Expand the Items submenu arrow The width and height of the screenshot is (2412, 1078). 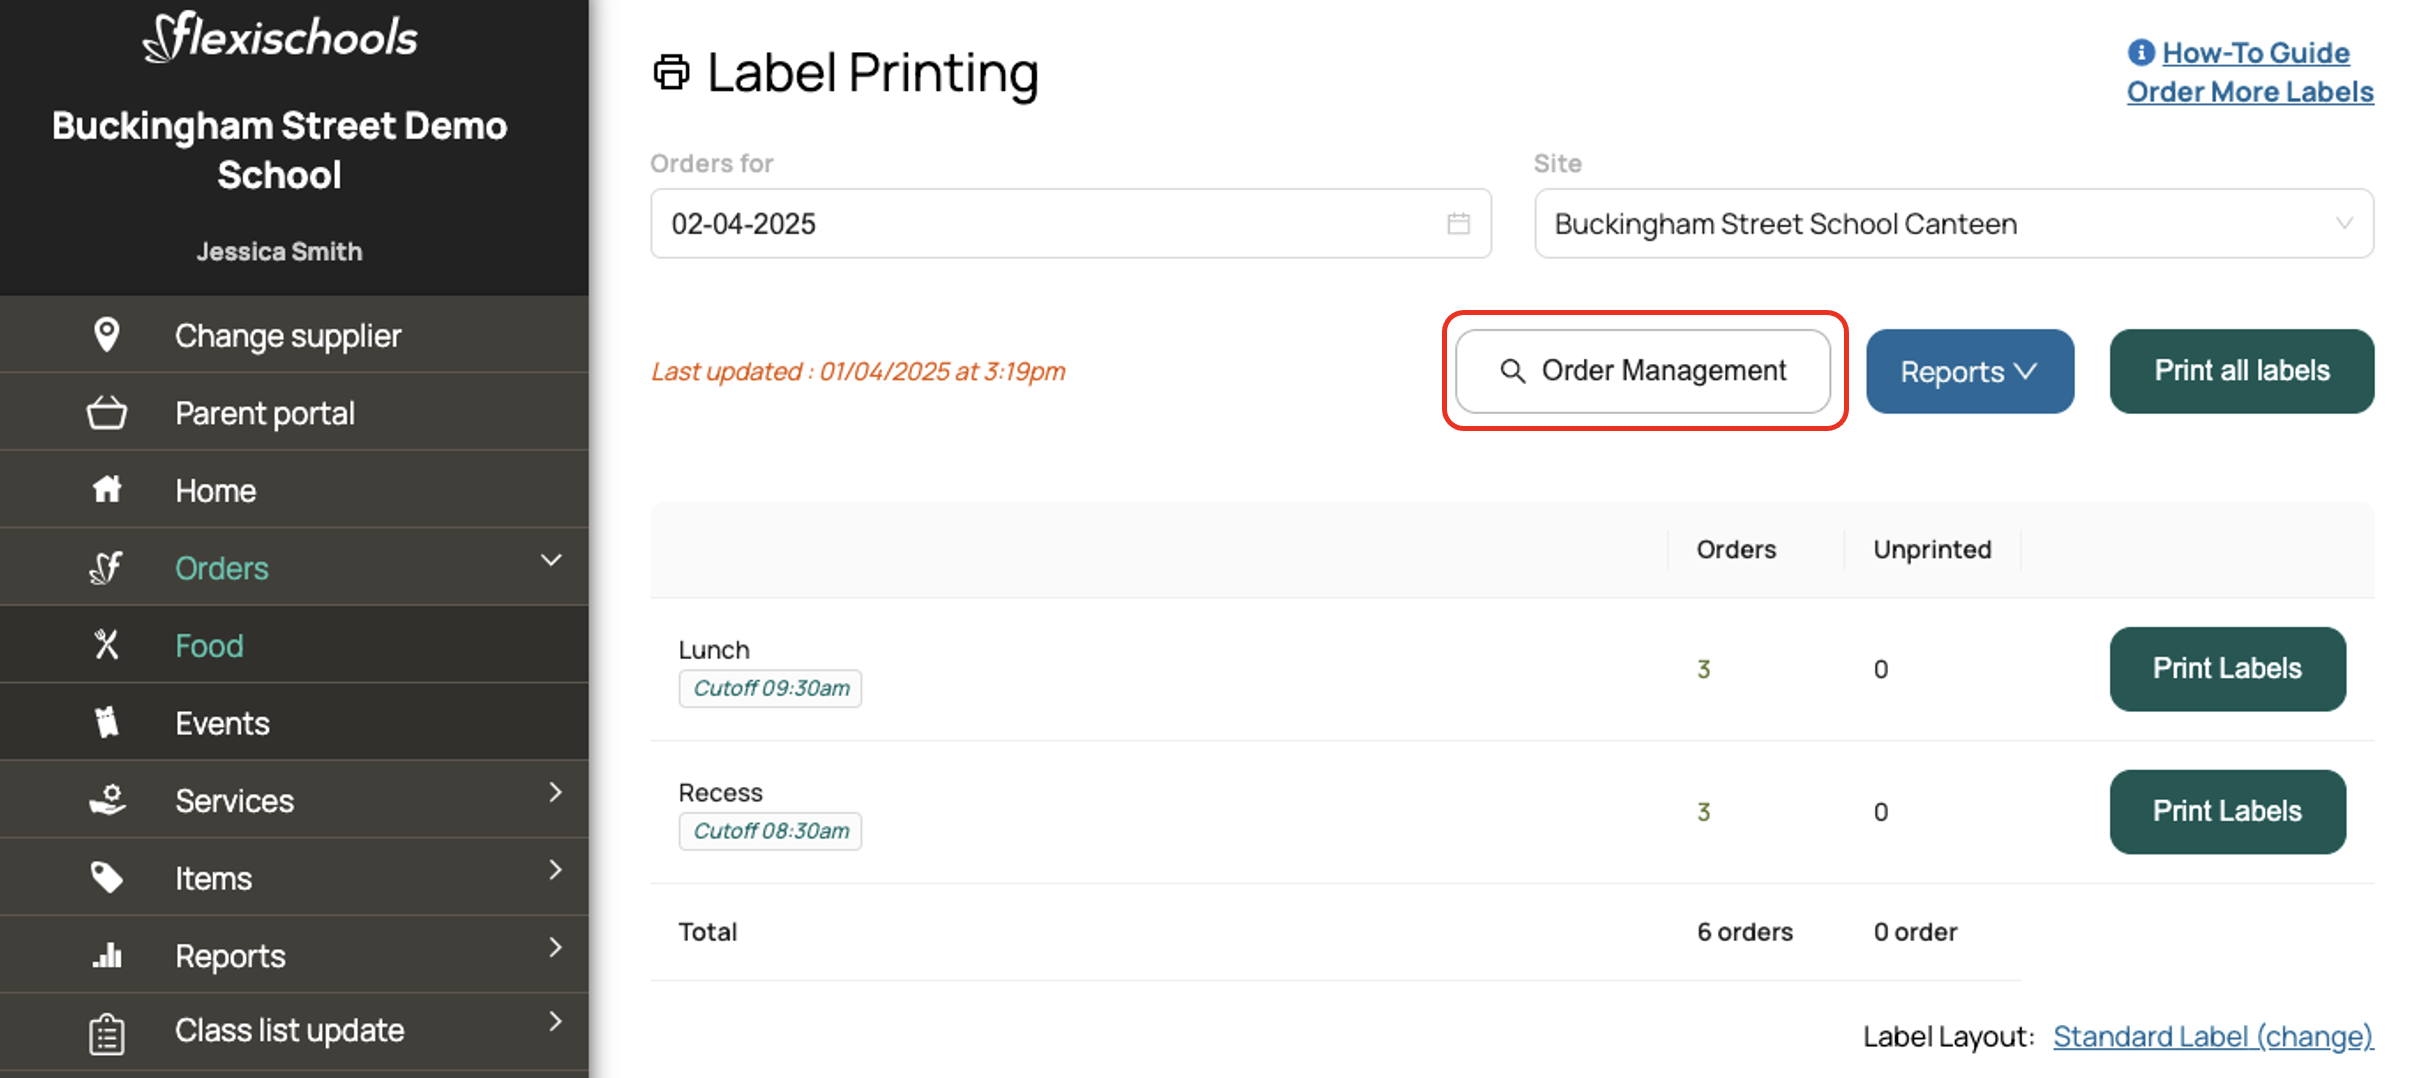tap(556, 870)
